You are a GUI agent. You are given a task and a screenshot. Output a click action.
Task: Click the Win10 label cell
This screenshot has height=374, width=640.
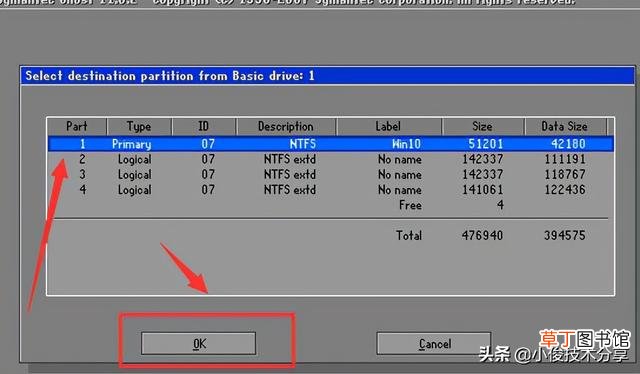pos(406,144)
